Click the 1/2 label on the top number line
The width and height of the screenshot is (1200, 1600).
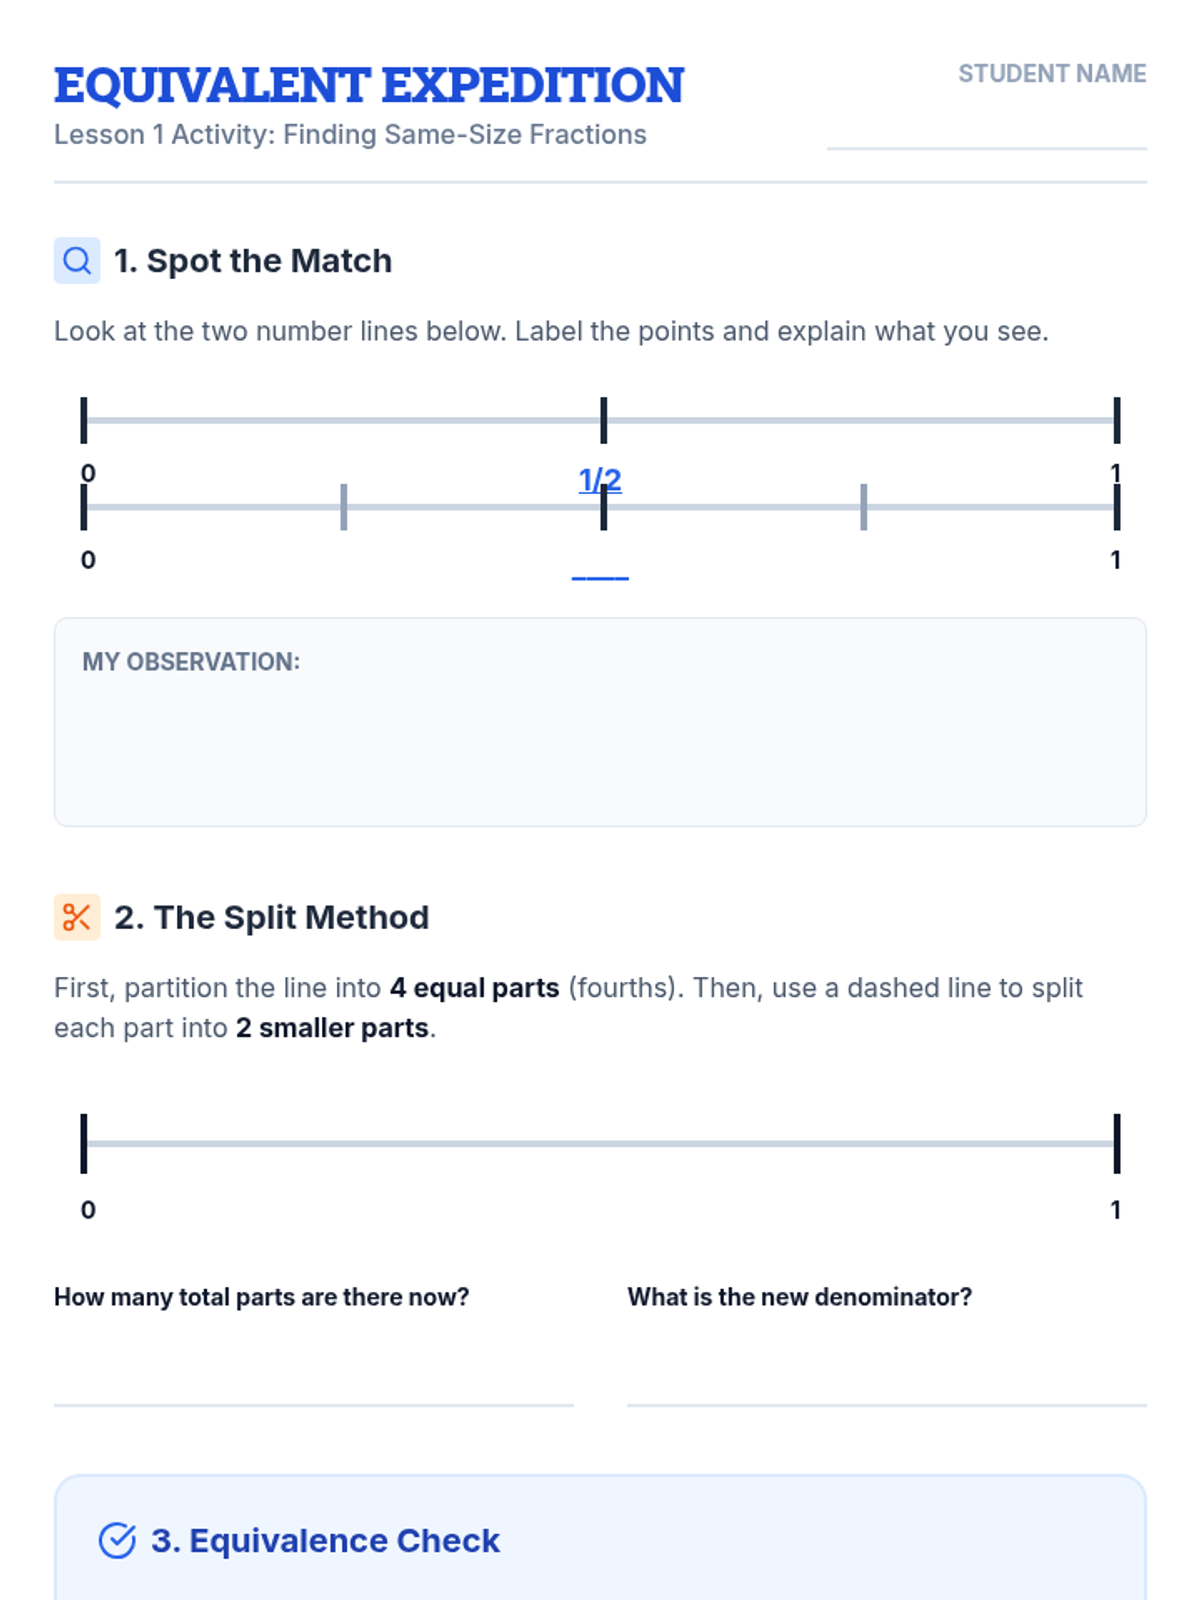pos(600,481)
